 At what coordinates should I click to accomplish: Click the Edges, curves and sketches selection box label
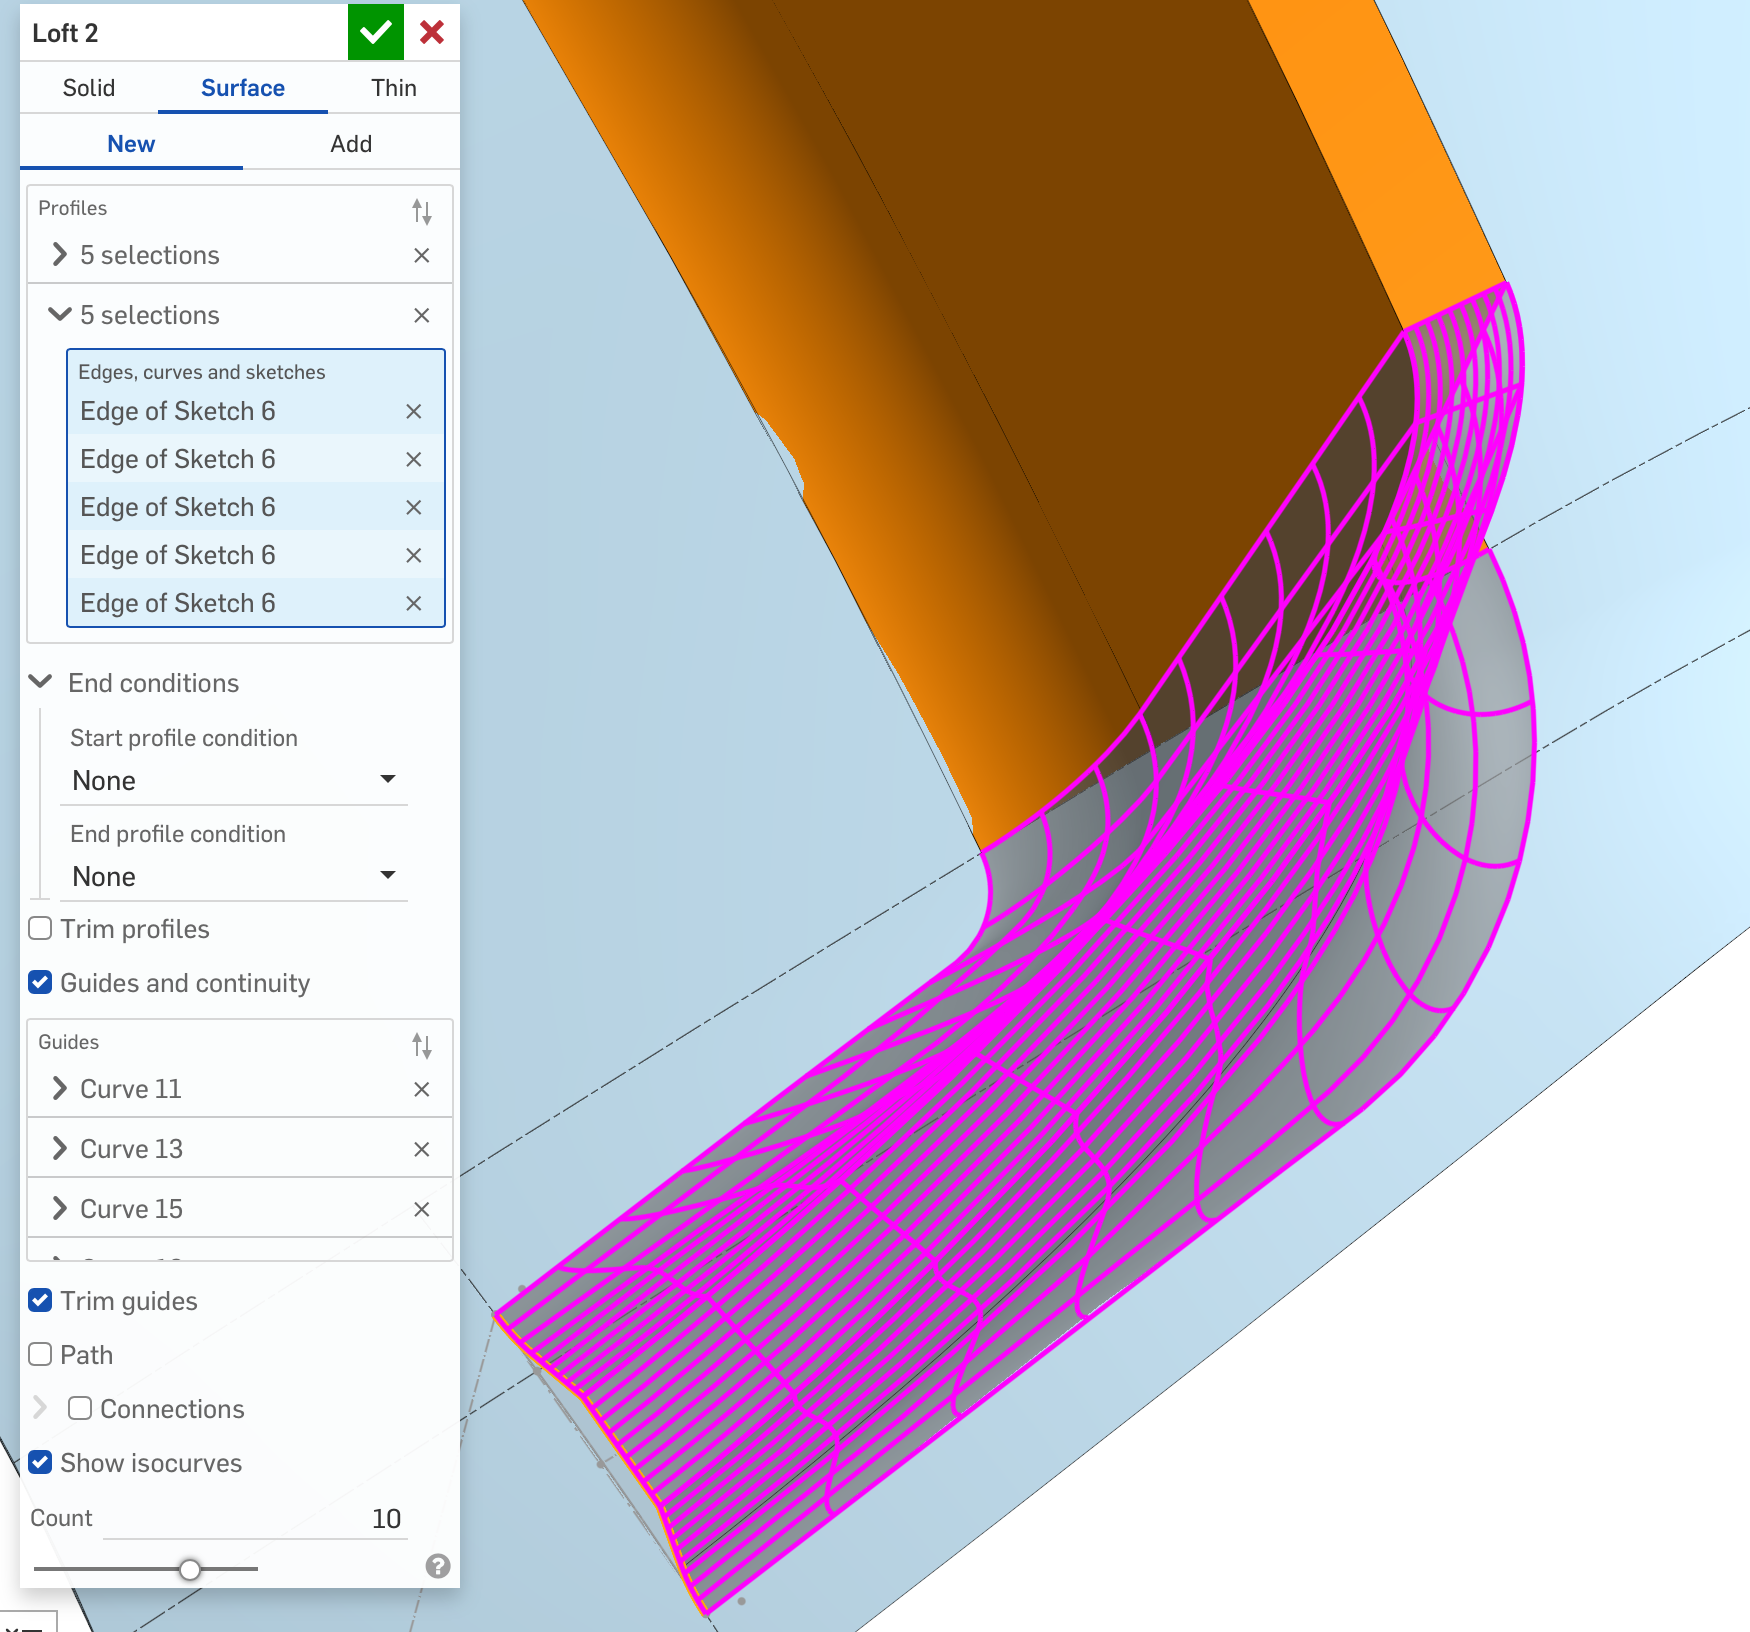pos(202,372)
